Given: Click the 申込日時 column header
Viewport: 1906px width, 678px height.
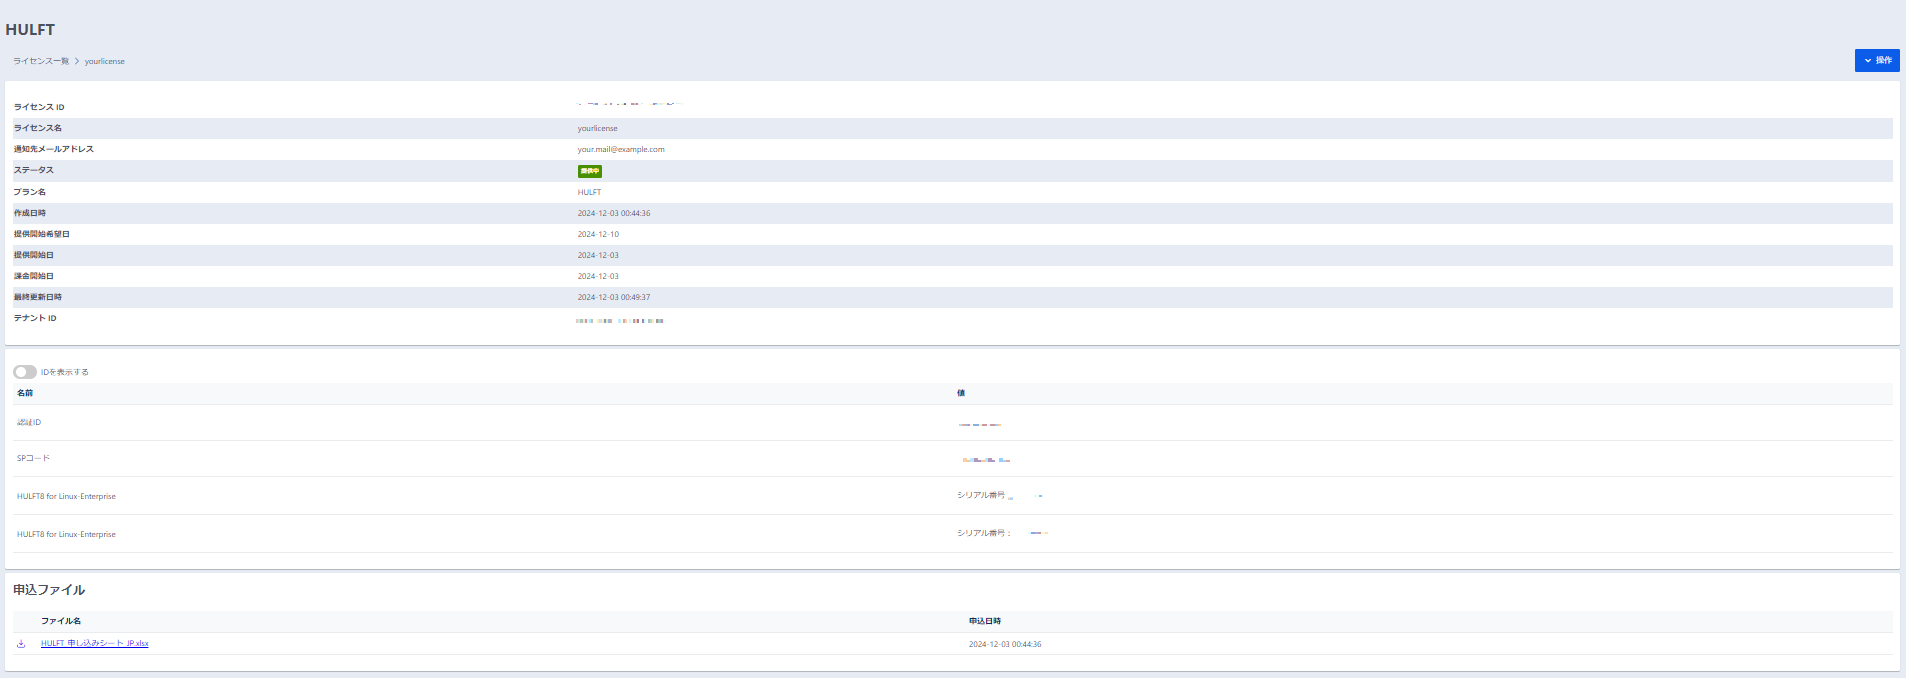Looking at the screenshot, I should click(984, 621).
